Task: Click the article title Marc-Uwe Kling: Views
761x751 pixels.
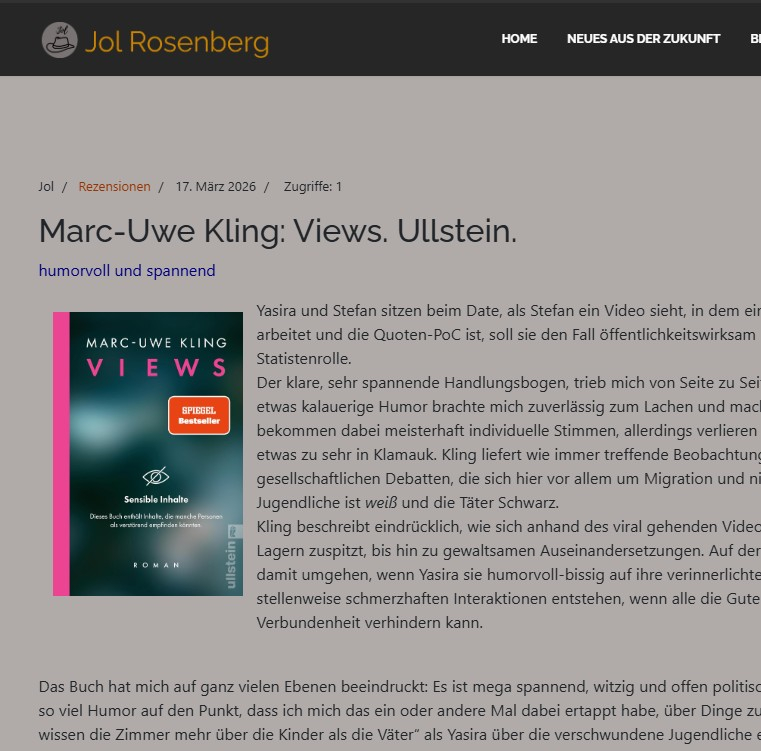Action: pyautogui.click(x=278, y=231)
